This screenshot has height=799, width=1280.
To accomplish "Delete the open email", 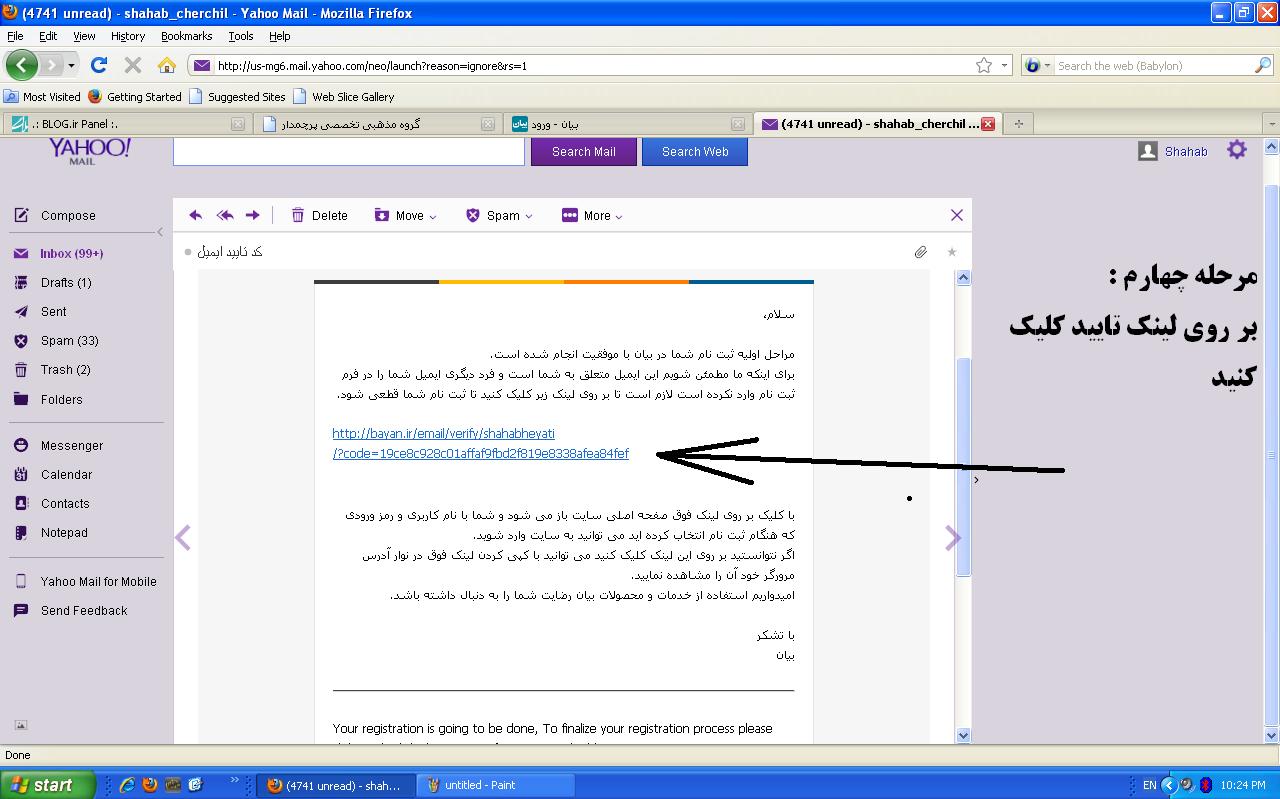I will 319,215.
